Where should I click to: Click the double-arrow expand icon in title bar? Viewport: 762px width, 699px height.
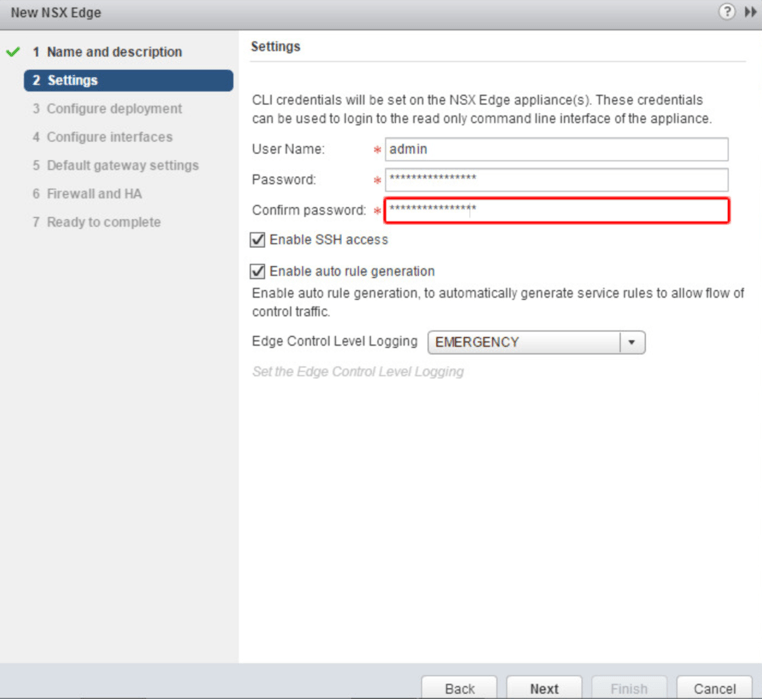pos(751,12)
